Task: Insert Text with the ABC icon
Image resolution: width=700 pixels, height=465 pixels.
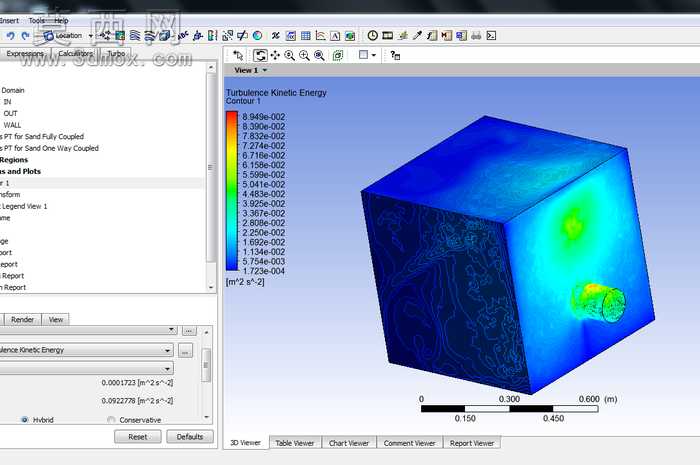Action: coord(182,36)
